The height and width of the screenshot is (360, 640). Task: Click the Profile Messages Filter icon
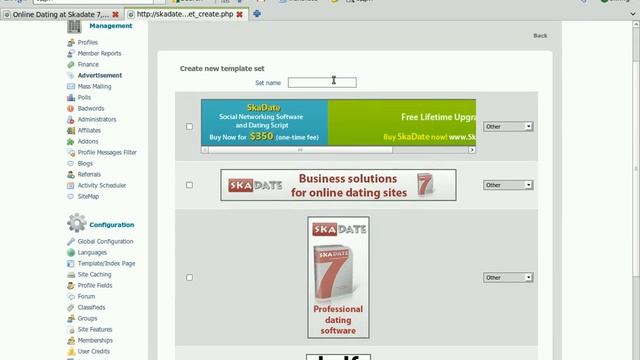tap(71, 153)
